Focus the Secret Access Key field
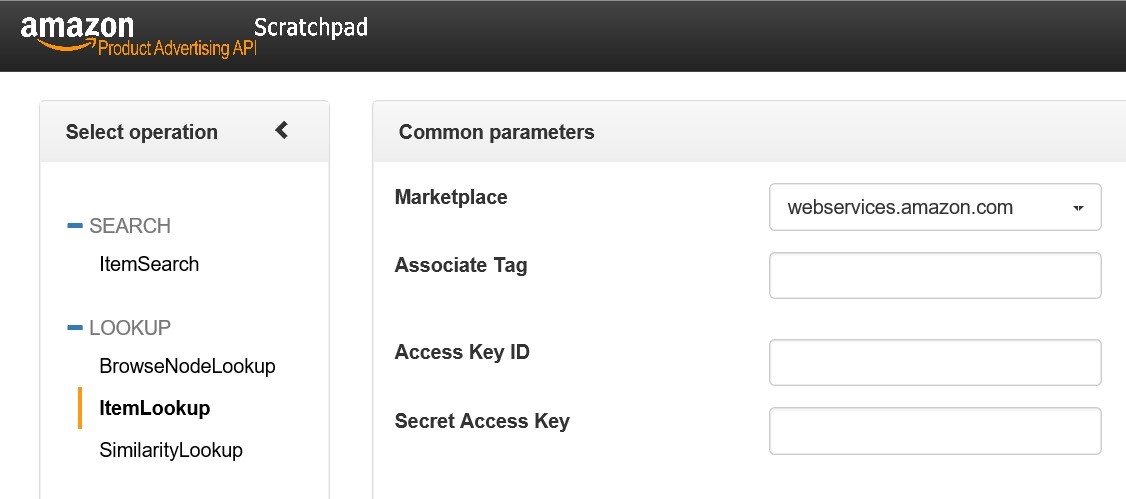The image size is (1126, 499). coord(934,430)
